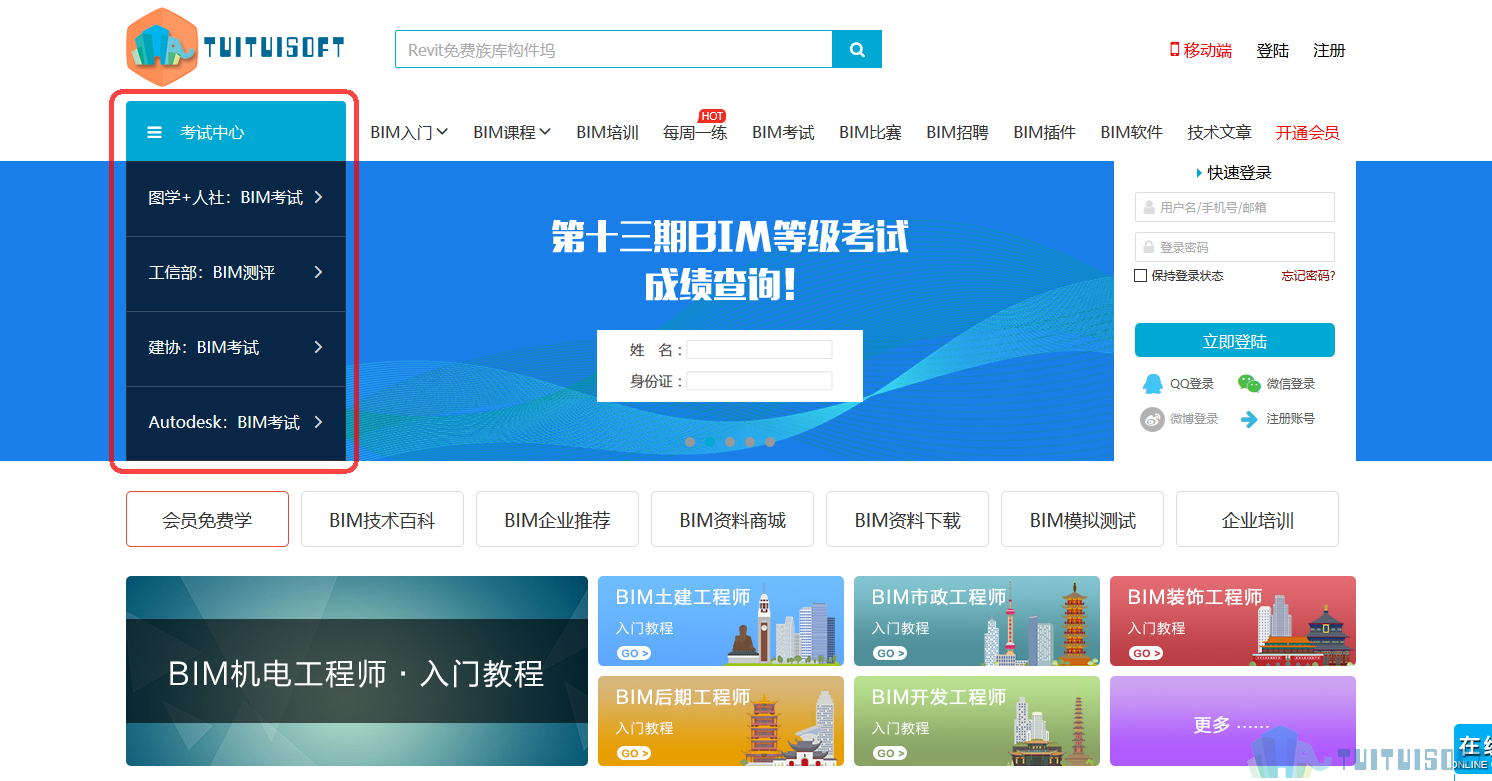Click 登陆 link in header
The height and width of the screenshot is (781, 1492).
(1272, 50)
